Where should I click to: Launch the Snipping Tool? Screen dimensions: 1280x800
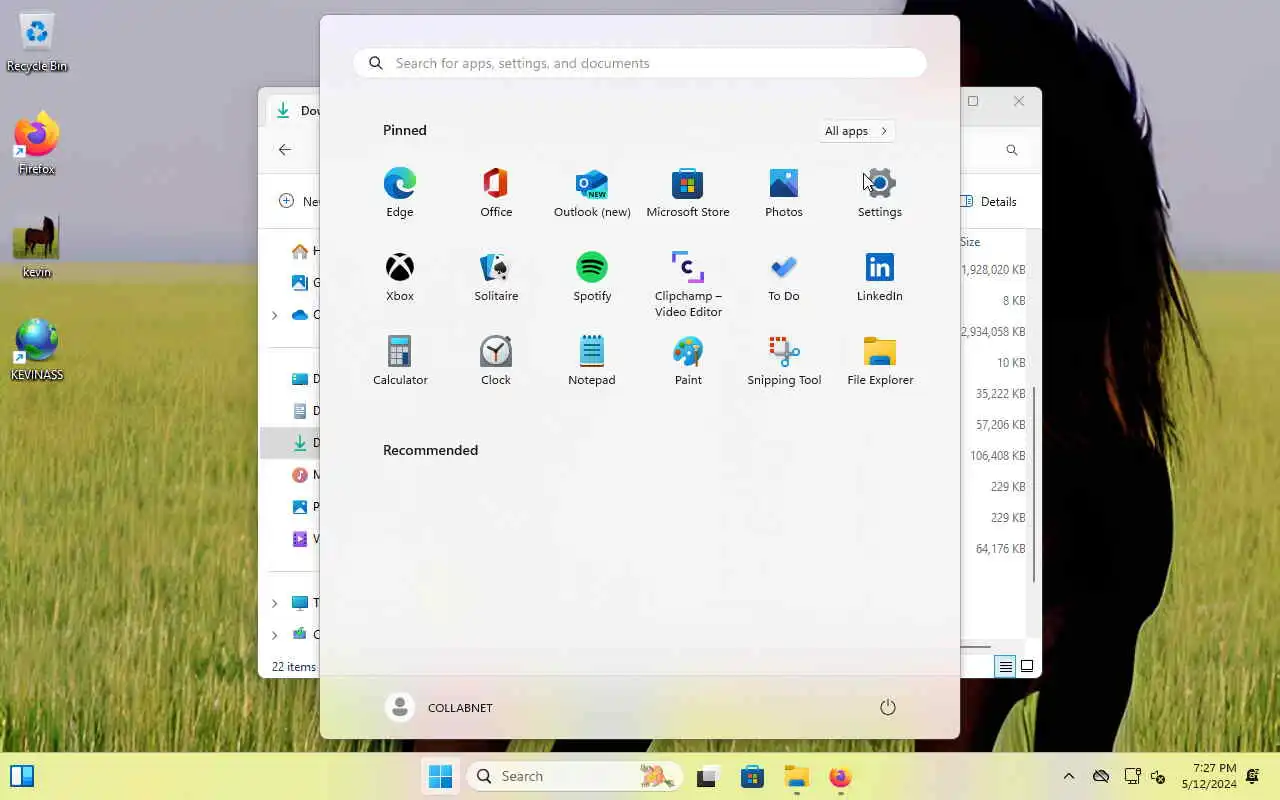(784, 360)
